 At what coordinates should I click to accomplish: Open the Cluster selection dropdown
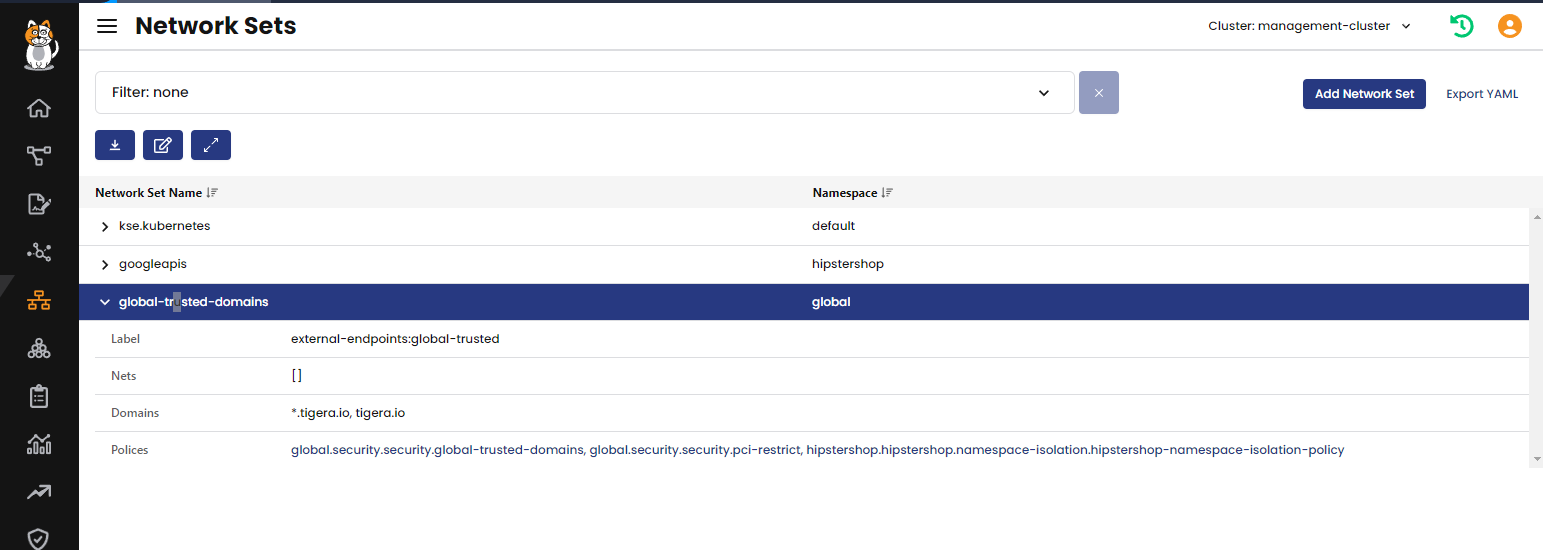[1309, 26]
